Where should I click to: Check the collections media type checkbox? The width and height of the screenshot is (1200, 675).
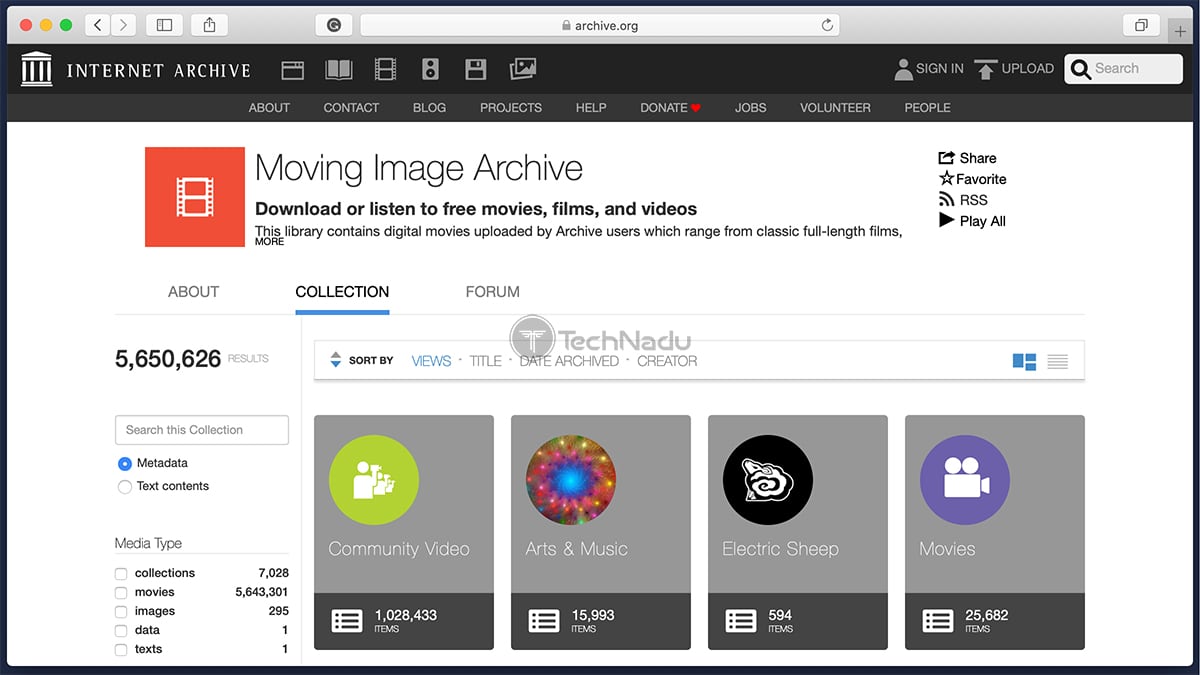121,574
